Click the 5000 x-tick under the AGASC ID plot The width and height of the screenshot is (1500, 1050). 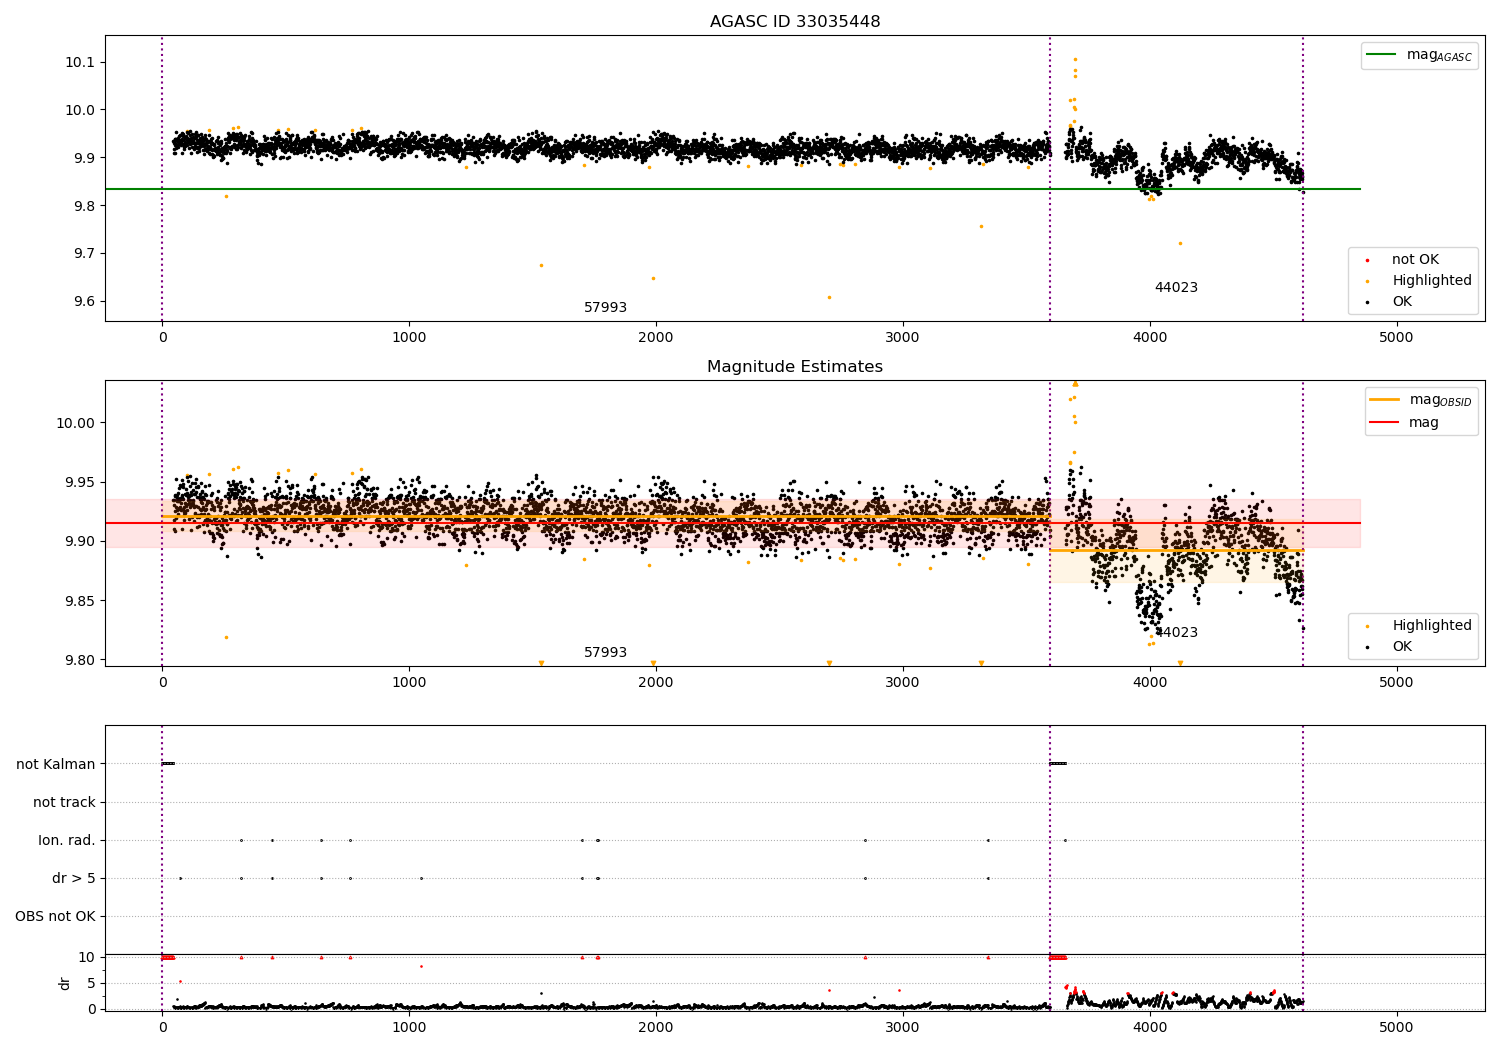click(1396, 338)
